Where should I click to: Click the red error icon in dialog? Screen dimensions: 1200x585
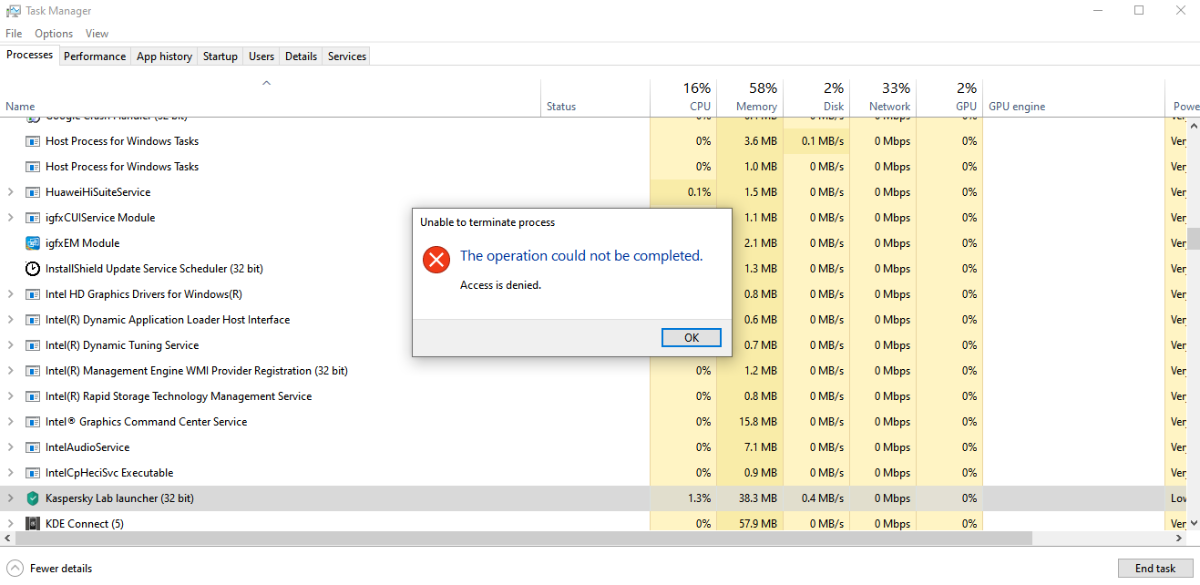pyautogui.click(x=436, y=260)
